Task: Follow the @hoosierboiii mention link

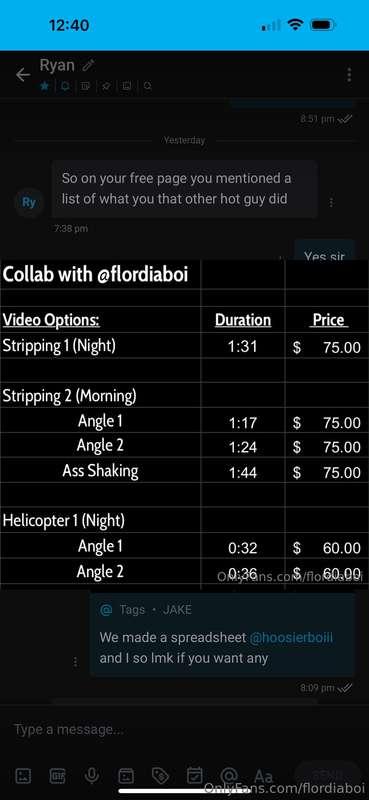Action: (291, 637)
